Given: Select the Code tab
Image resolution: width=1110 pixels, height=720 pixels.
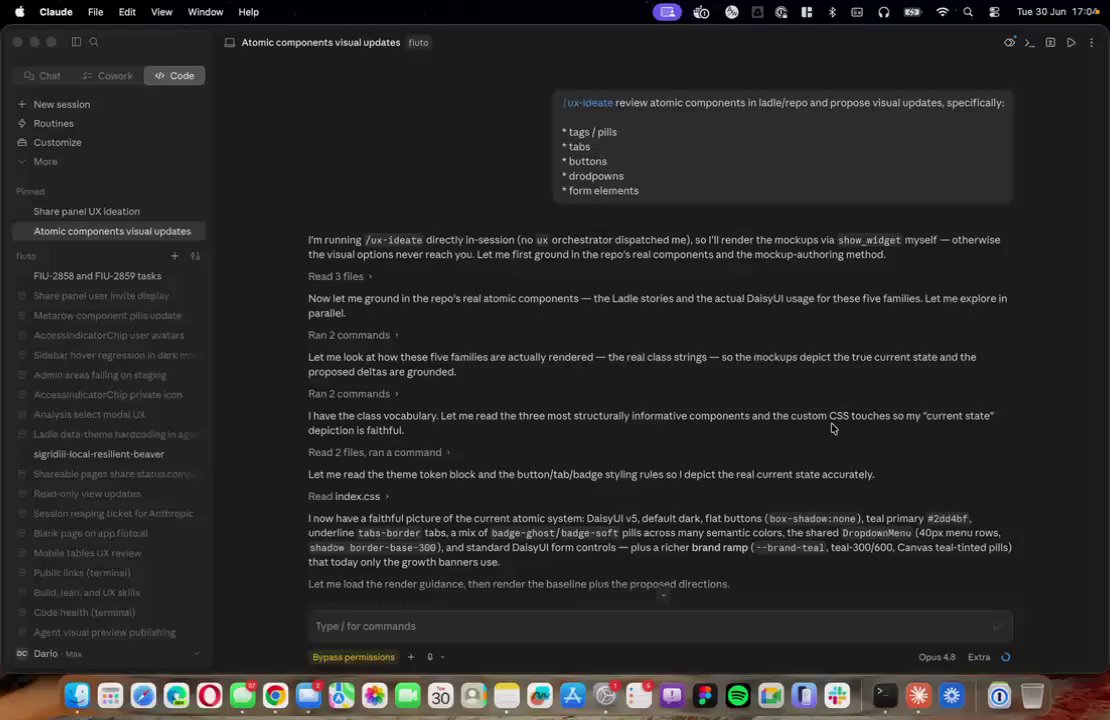Looking at the screenshot, I should point(174,76).
